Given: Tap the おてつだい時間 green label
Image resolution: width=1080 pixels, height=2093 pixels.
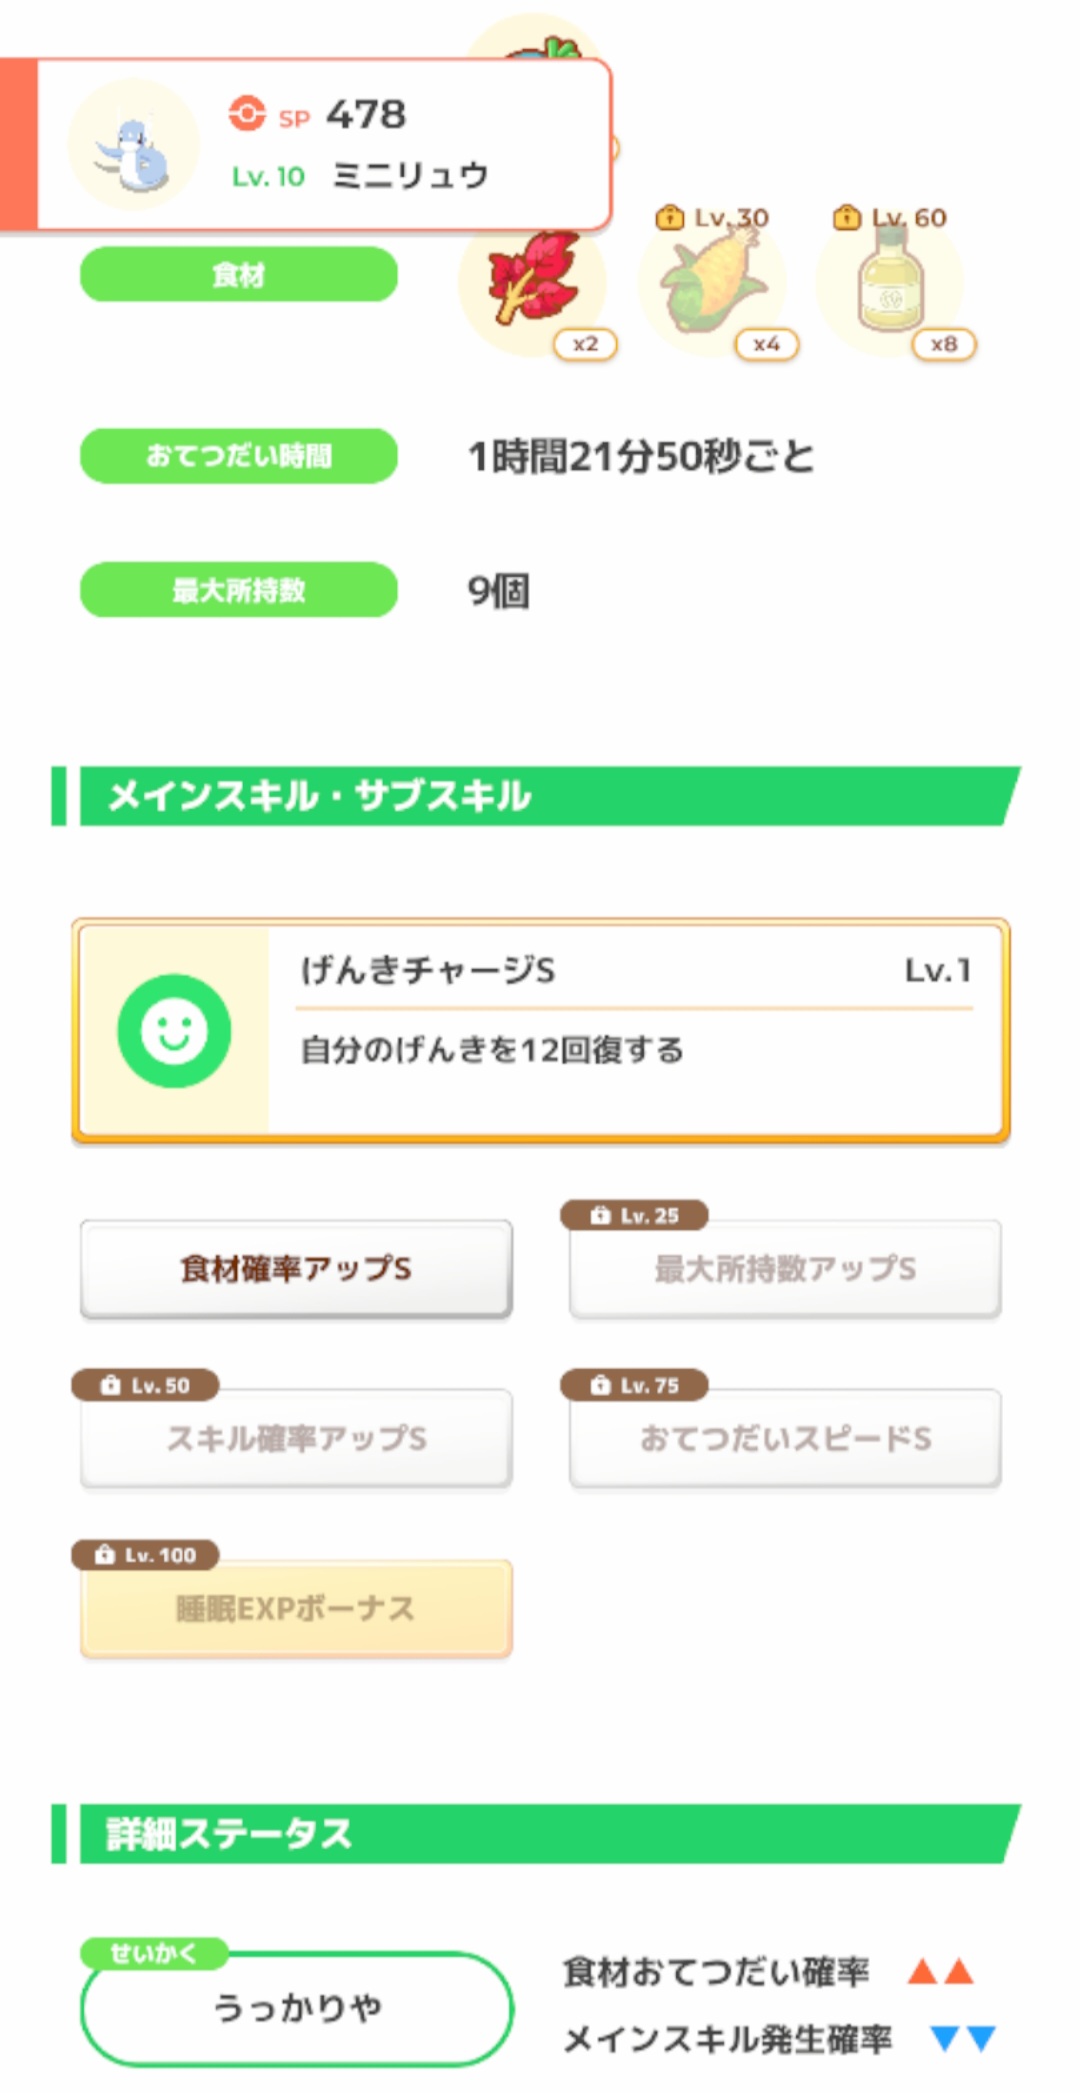Looking at the screenshot, I should pyautogui.click(x=239, y=456).
